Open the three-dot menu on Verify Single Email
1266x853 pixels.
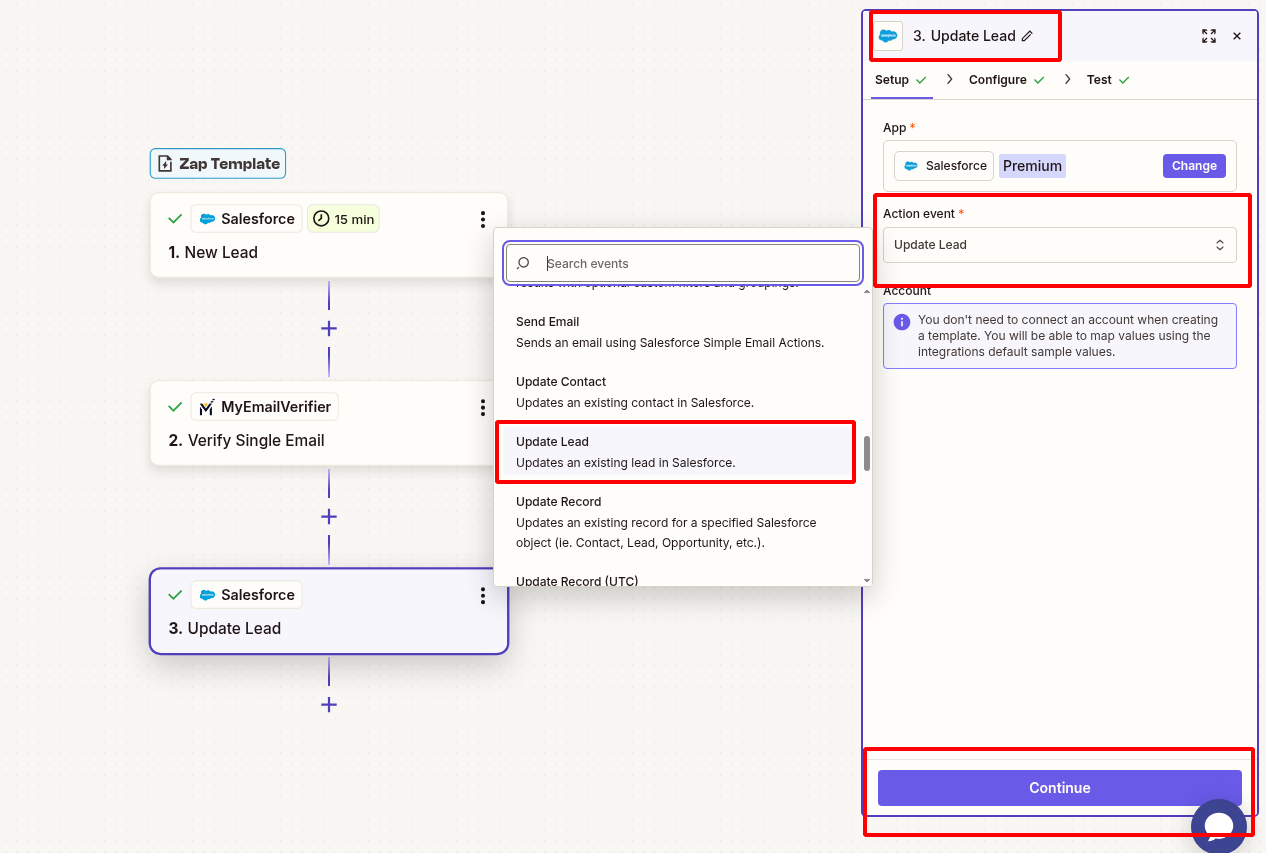click(x=483, y=407)
